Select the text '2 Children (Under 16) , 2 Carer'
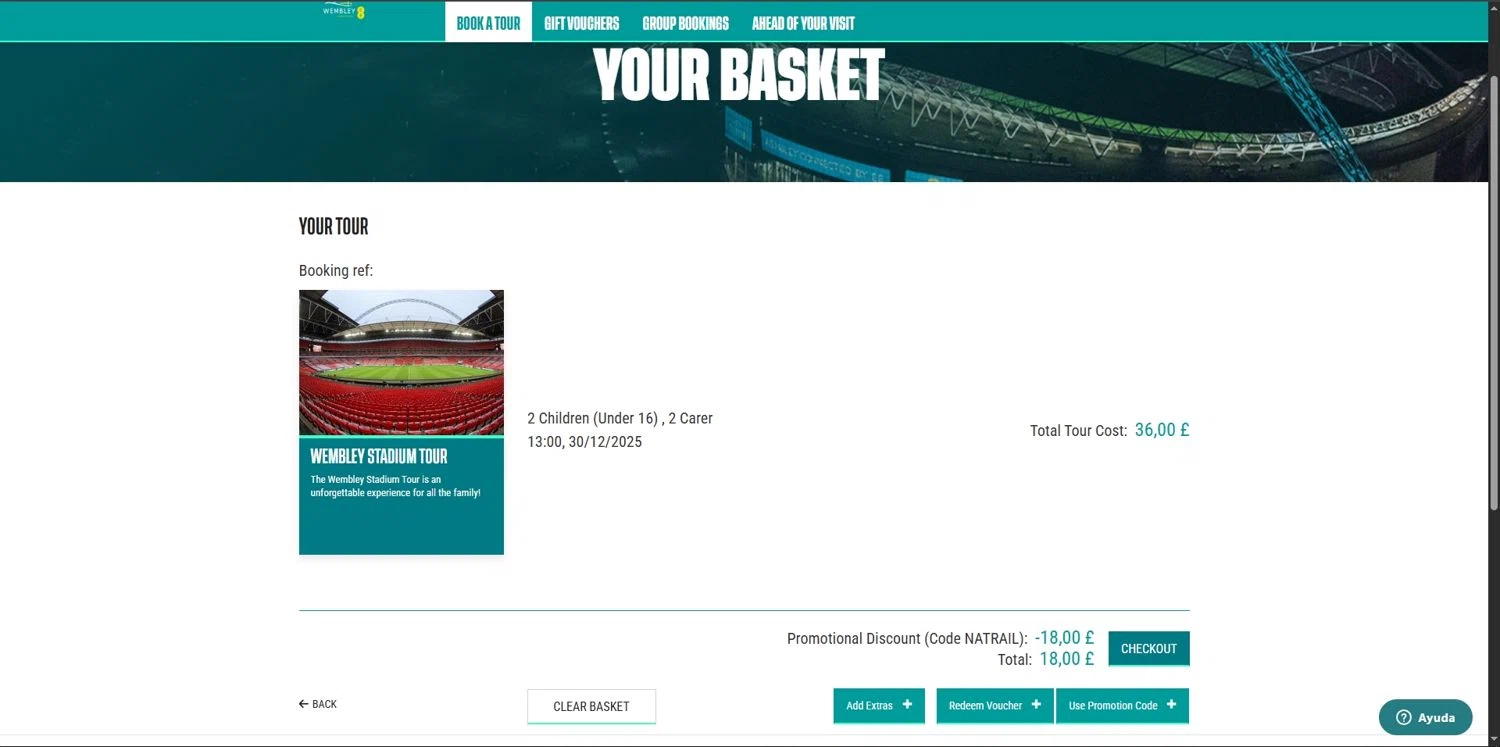Screen dimensions: 1500x747 [x=620, y=418]
